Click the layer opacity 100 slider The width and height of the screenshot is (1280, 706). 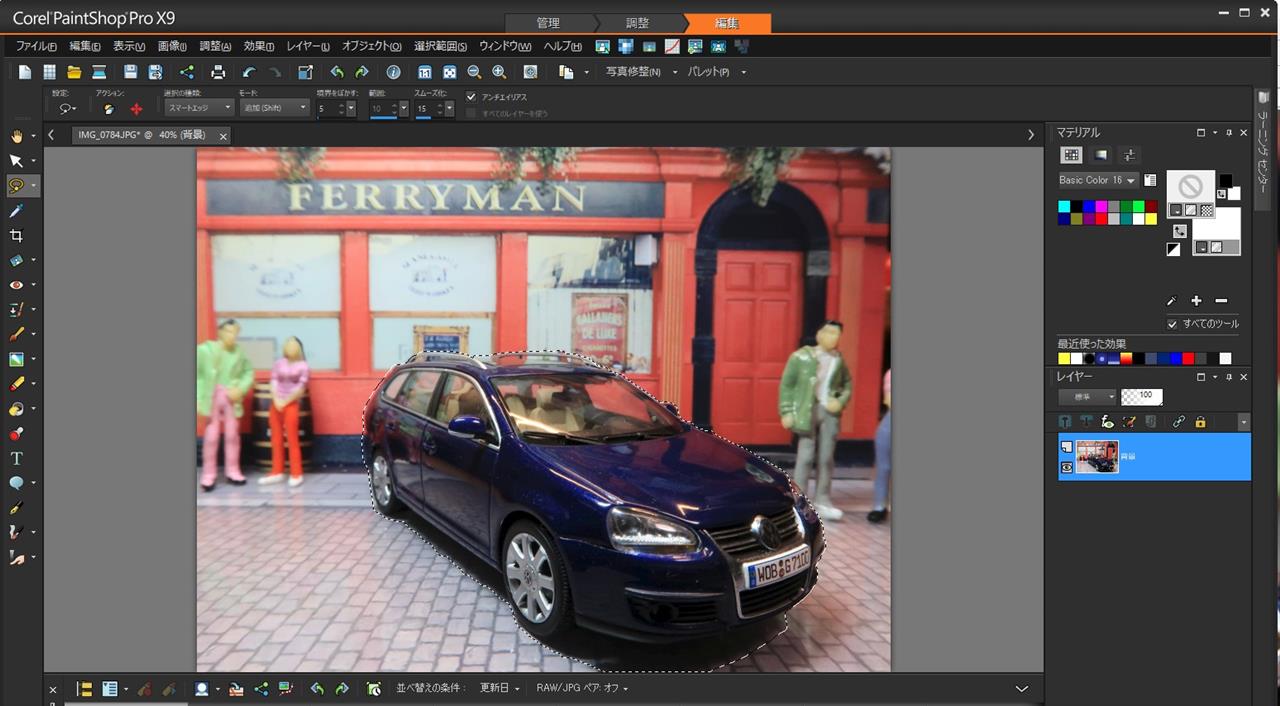pos(1141,397)
